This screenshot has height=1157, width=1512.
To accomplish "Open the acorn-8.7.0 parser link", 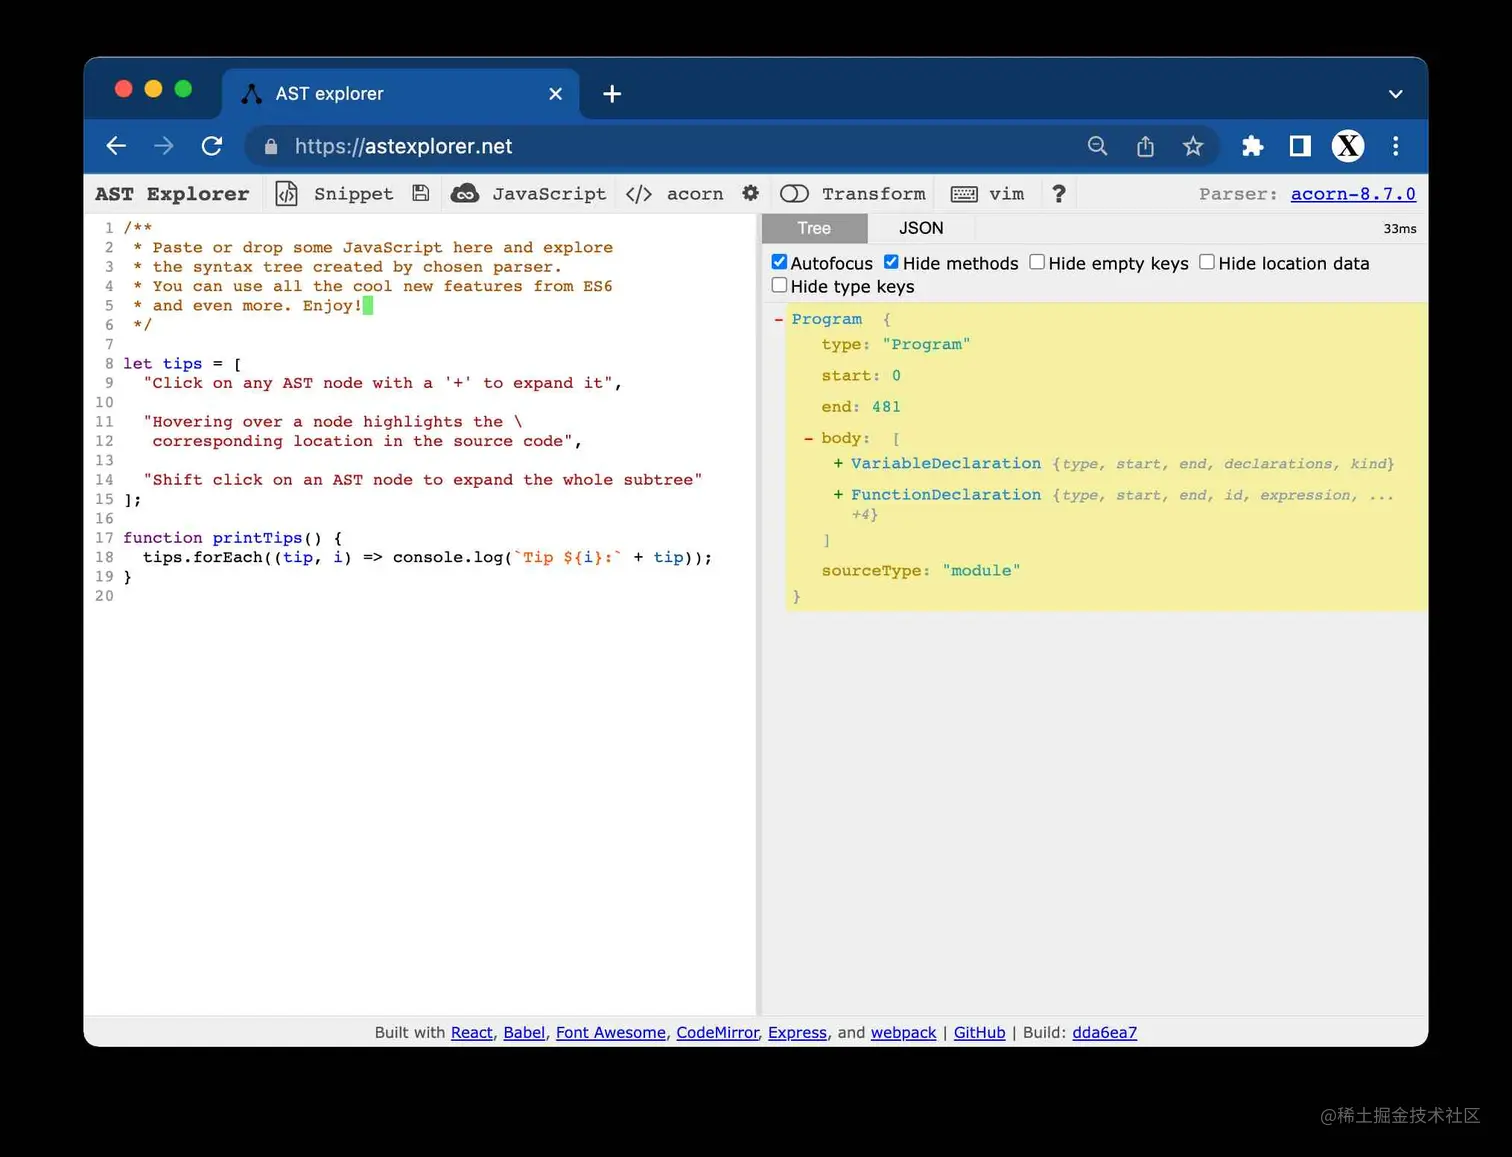I will point(1353,194).
